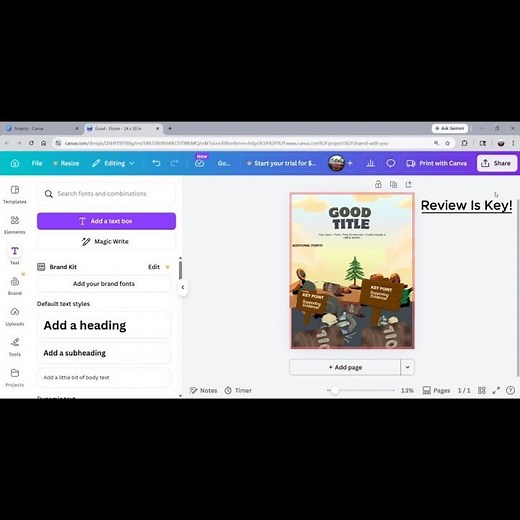Click Add your brand fonts button
The height and width of the screenshot is (520, 520).
tap(104, 284)
